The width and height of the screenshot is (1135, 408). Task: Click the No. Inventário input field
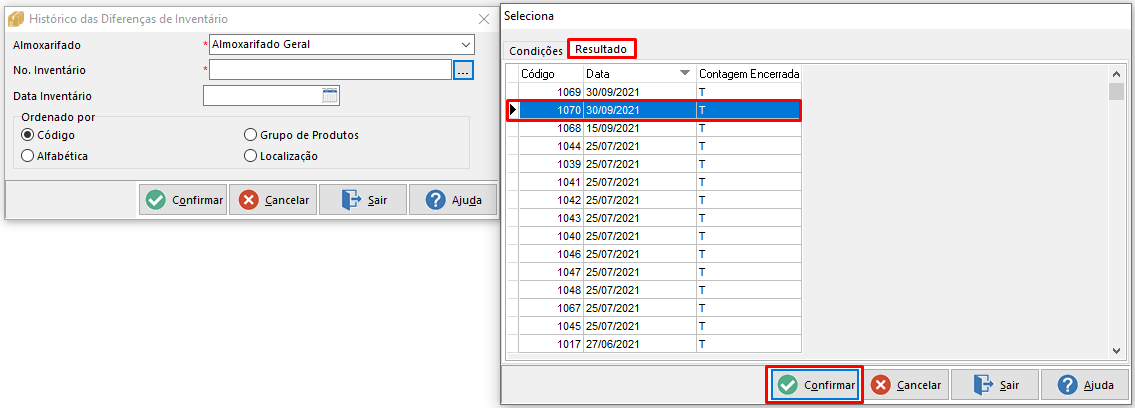point(331,70)
